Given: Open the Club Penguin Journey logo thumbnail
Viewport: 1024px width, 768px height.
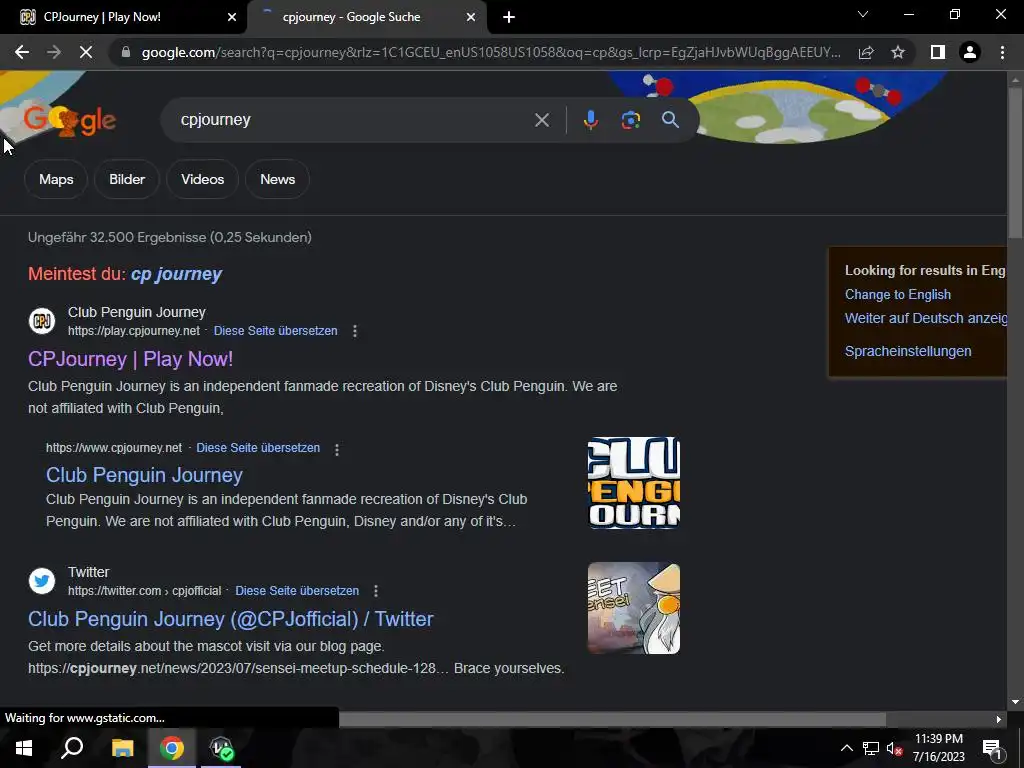Looking at the screenshot, I should tap(633, 483).
